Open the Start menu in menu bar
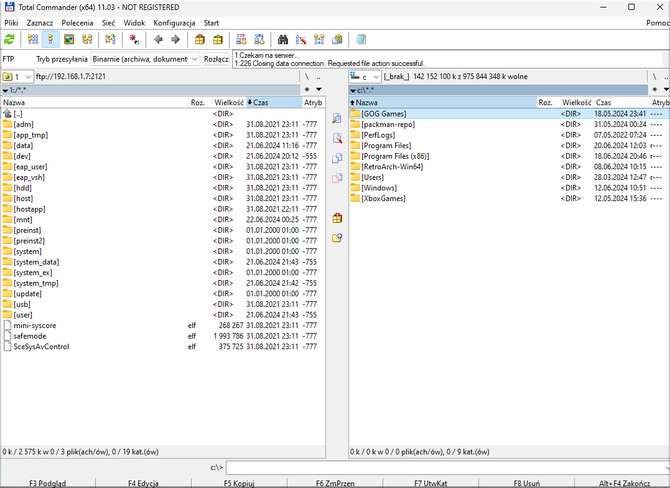 click(211, 23)
